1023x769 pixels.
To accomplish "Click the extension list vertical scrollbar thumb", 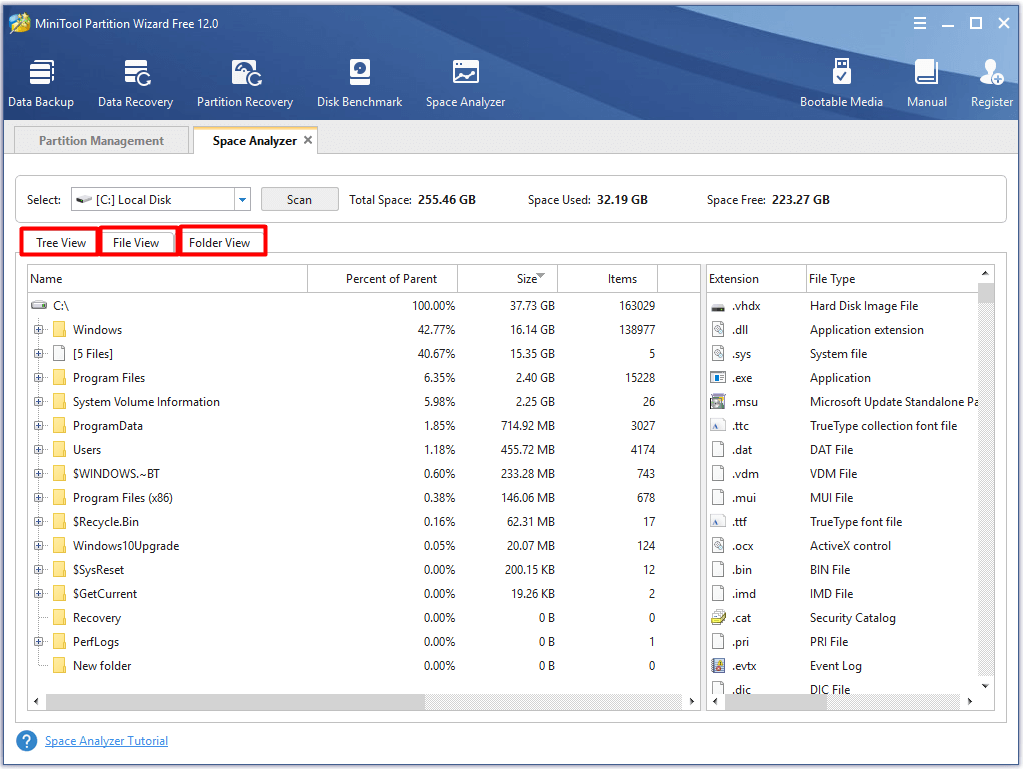I will 986,292.
